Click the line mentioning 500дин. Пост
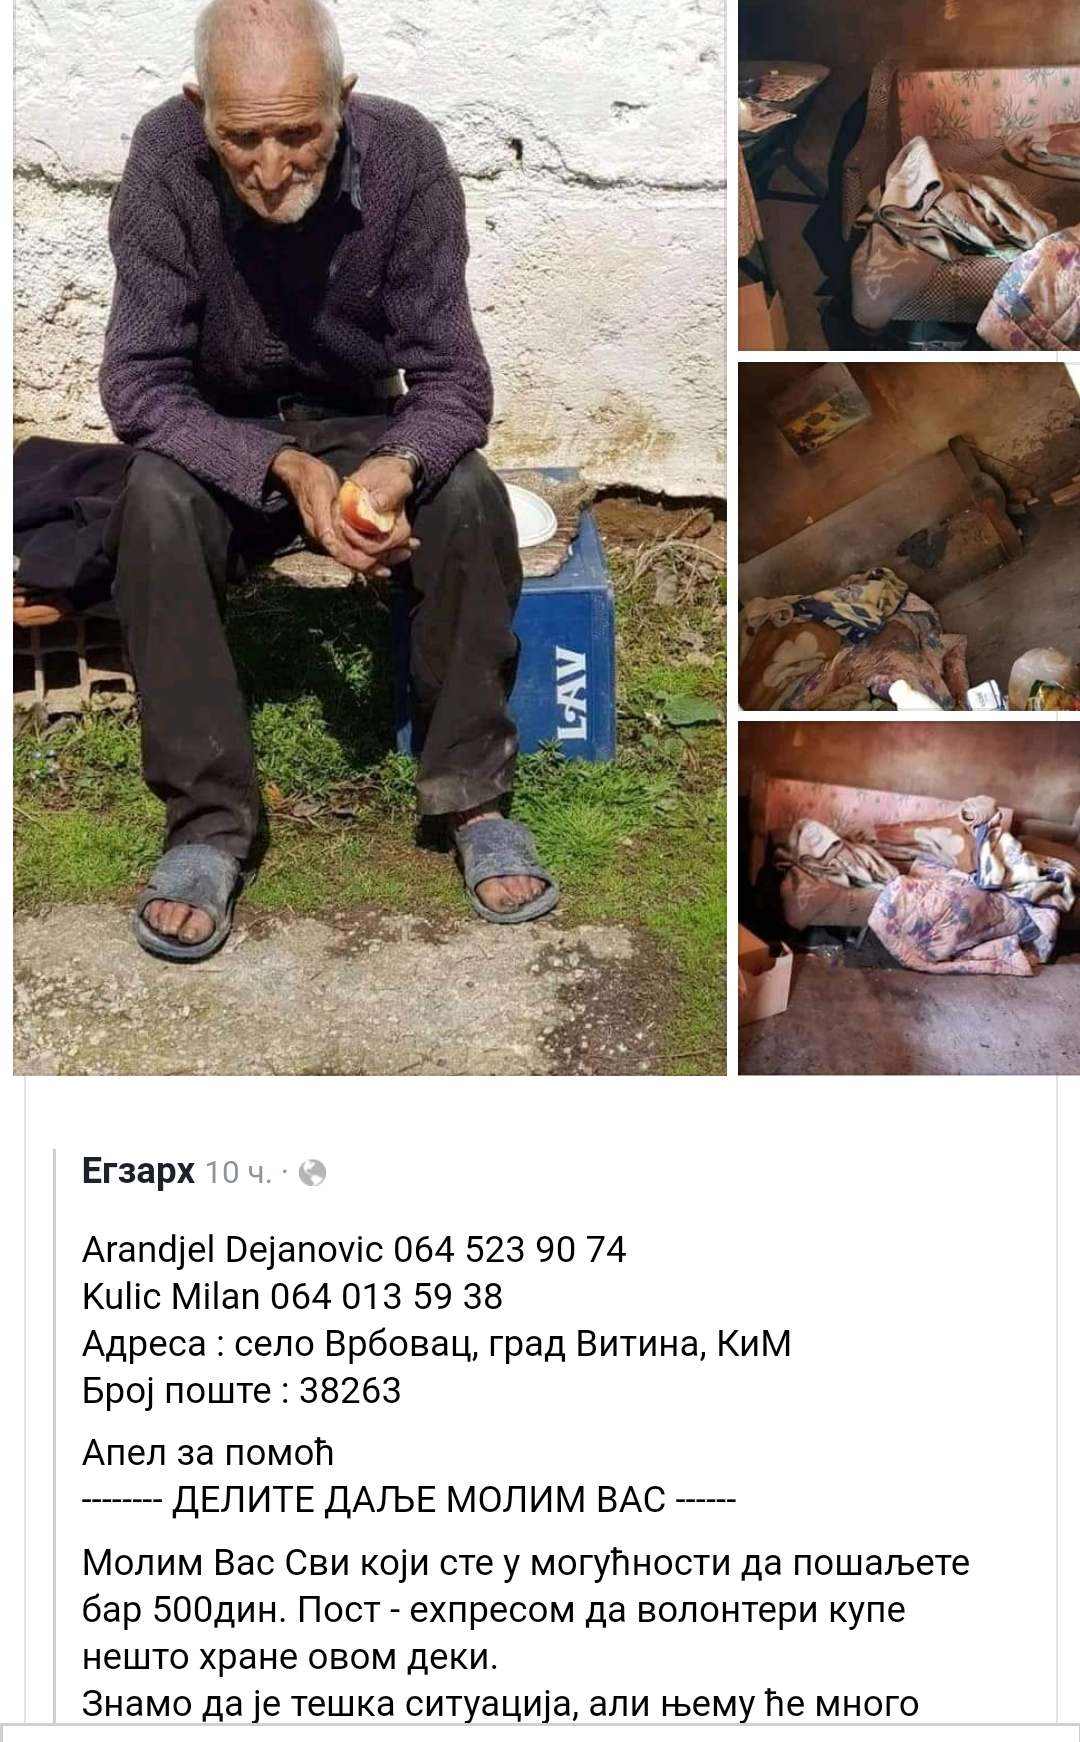This screenshot has height=1742, width=1080. 493,1610
